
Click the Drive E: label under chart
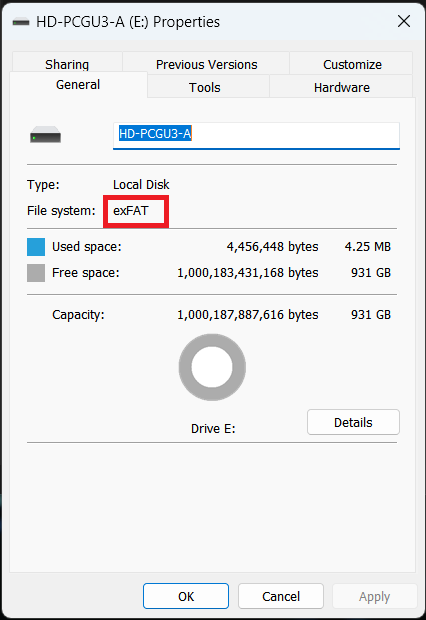click(213, 429)
